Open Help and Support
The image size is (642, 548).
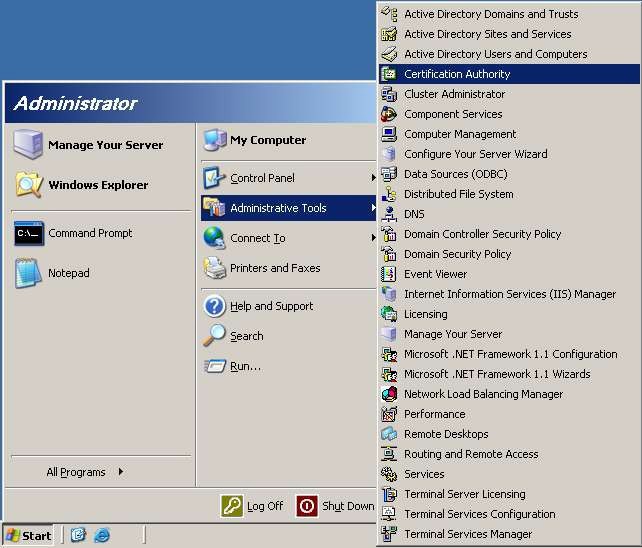pos(288,306)
